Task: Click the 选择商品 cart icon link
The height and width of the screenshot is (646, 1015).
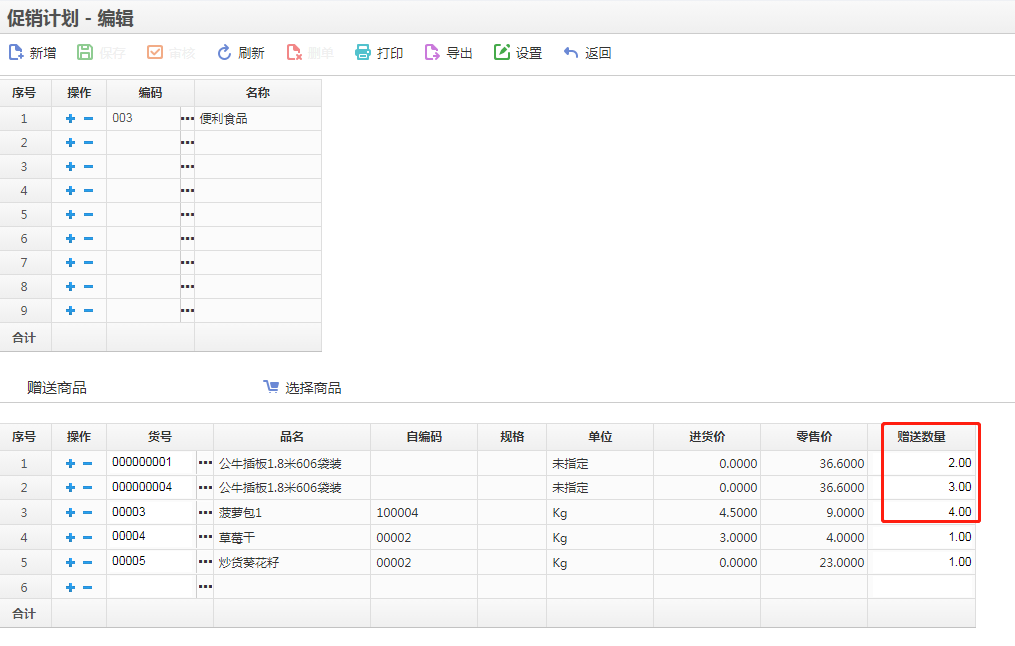Action: [302, 387]
